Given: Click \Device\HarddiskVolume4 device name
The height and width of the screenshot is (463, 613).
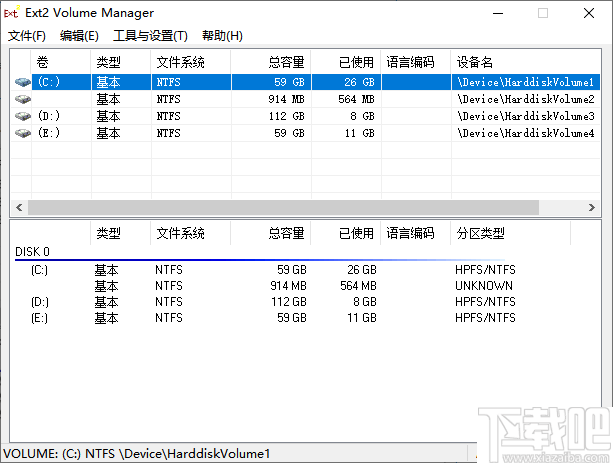Looking at the screenshot, I should [526, 133].
